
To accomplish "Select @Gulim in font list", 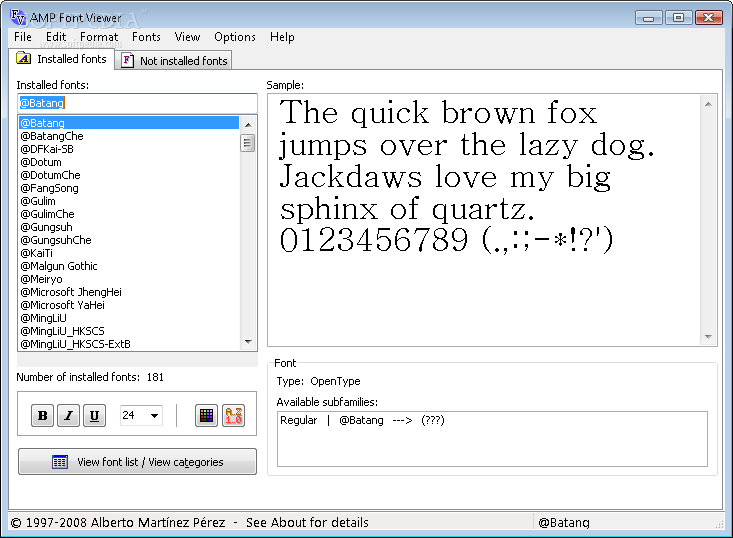I will tap(129, 201).
